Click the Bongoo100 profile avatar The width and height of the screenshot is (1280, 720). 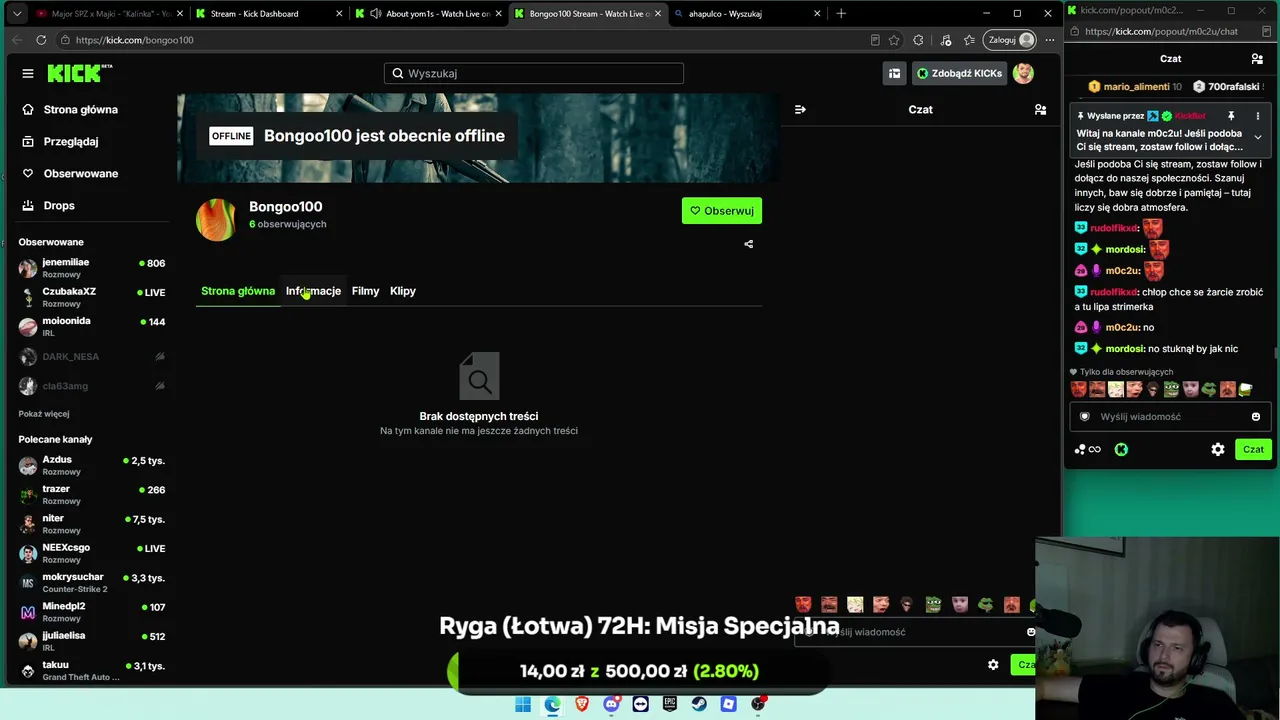(216, 220)
